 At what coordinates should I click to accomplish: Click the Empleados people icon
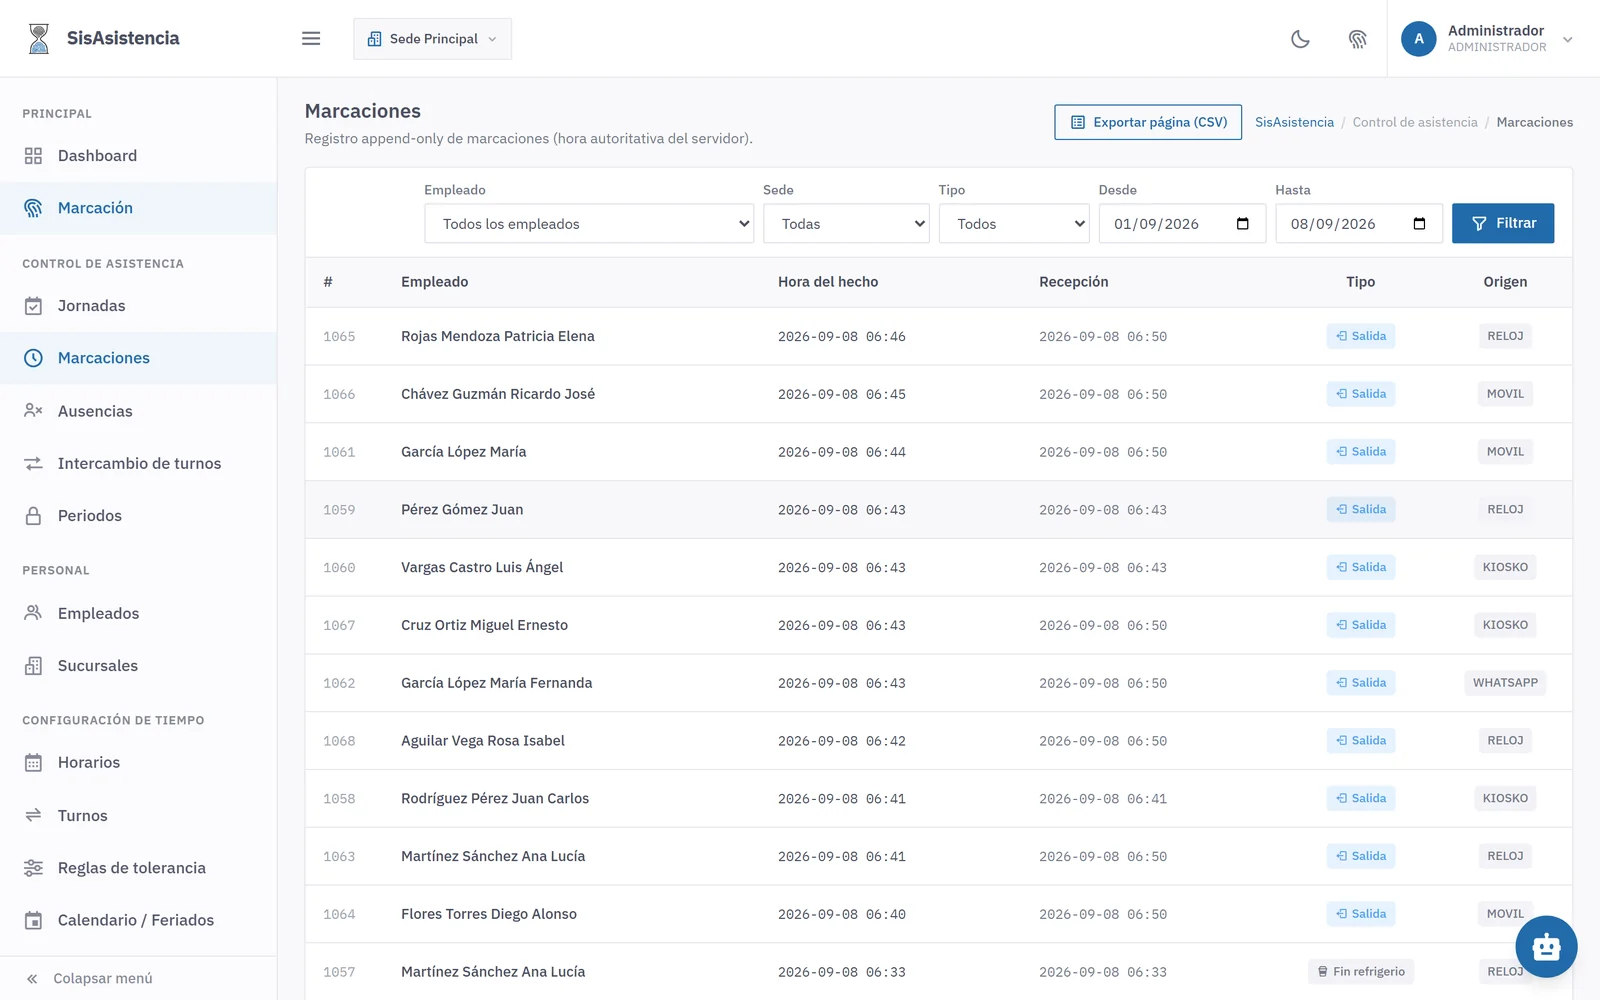click(33, 613)
